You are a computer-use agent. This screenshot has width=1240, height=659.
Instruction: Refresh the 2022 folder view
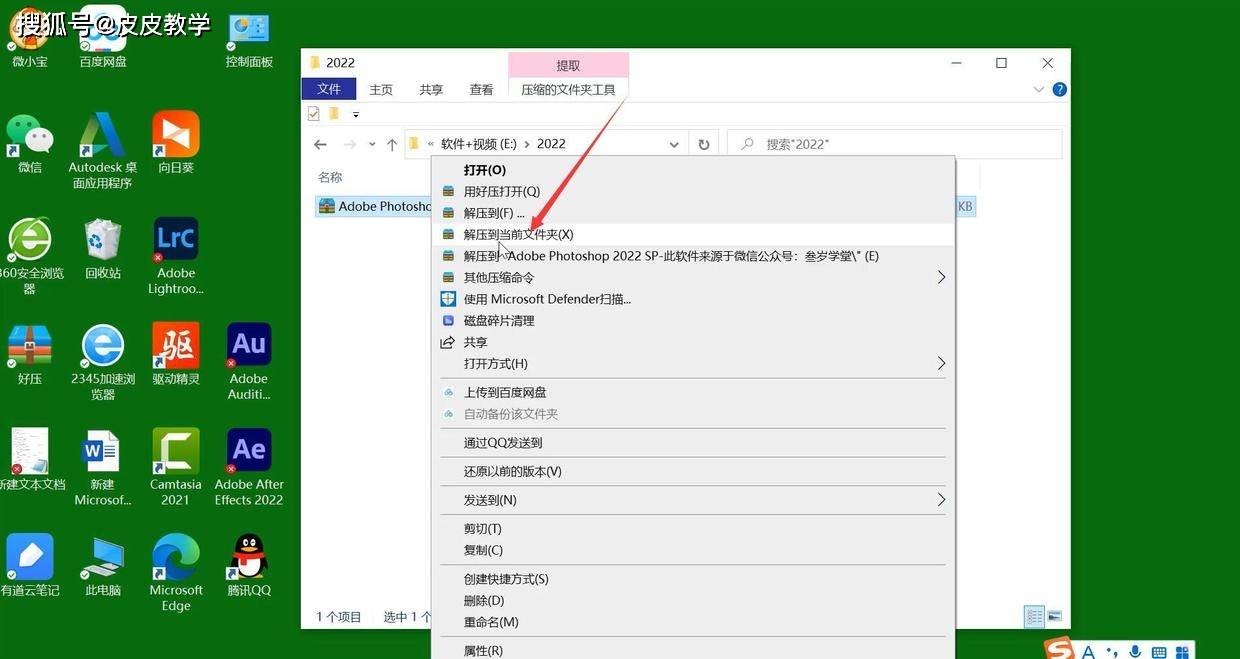coord(704,144)
